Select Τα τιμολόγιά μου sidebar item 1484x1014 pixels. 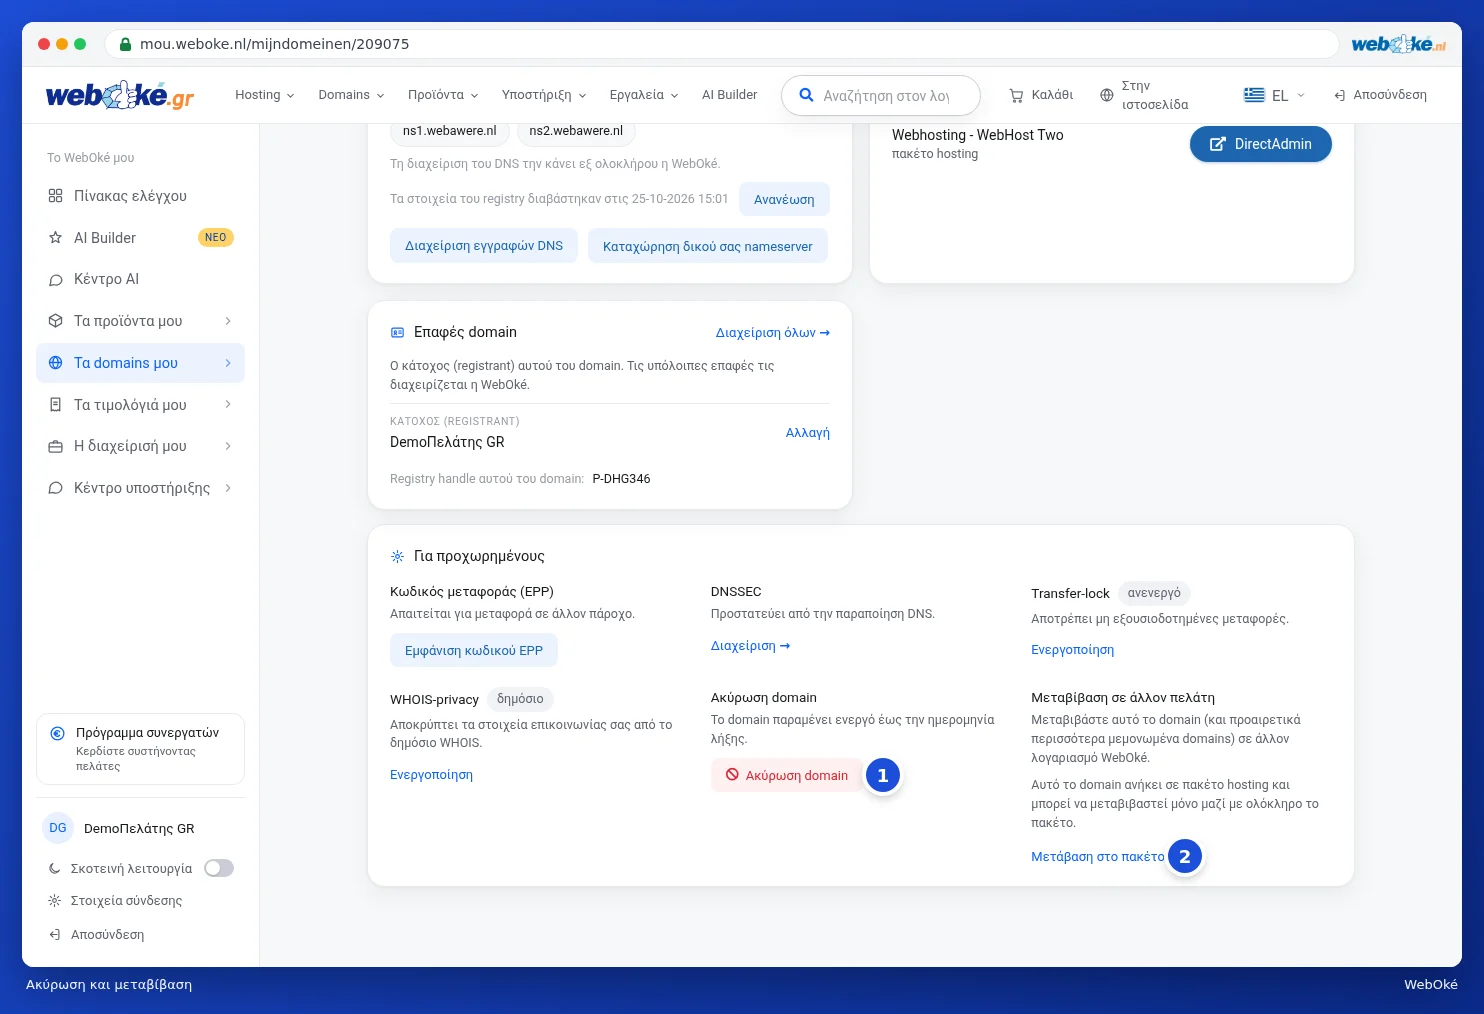coord(140,405)
